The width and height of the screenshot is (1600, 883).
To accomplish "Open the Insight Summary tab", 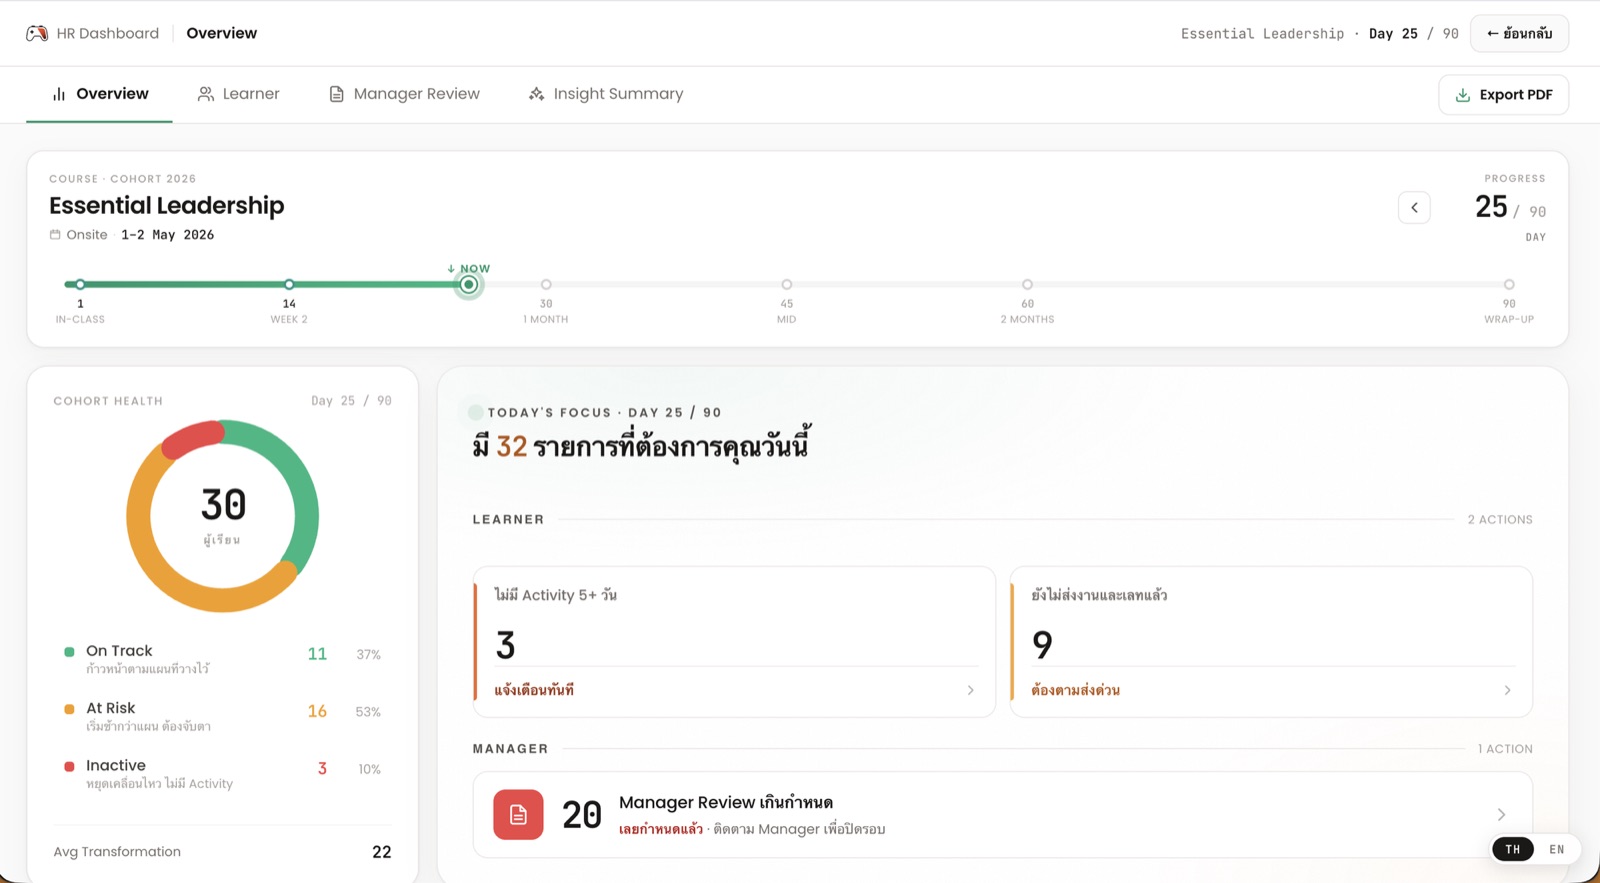I will coord(606,94).
